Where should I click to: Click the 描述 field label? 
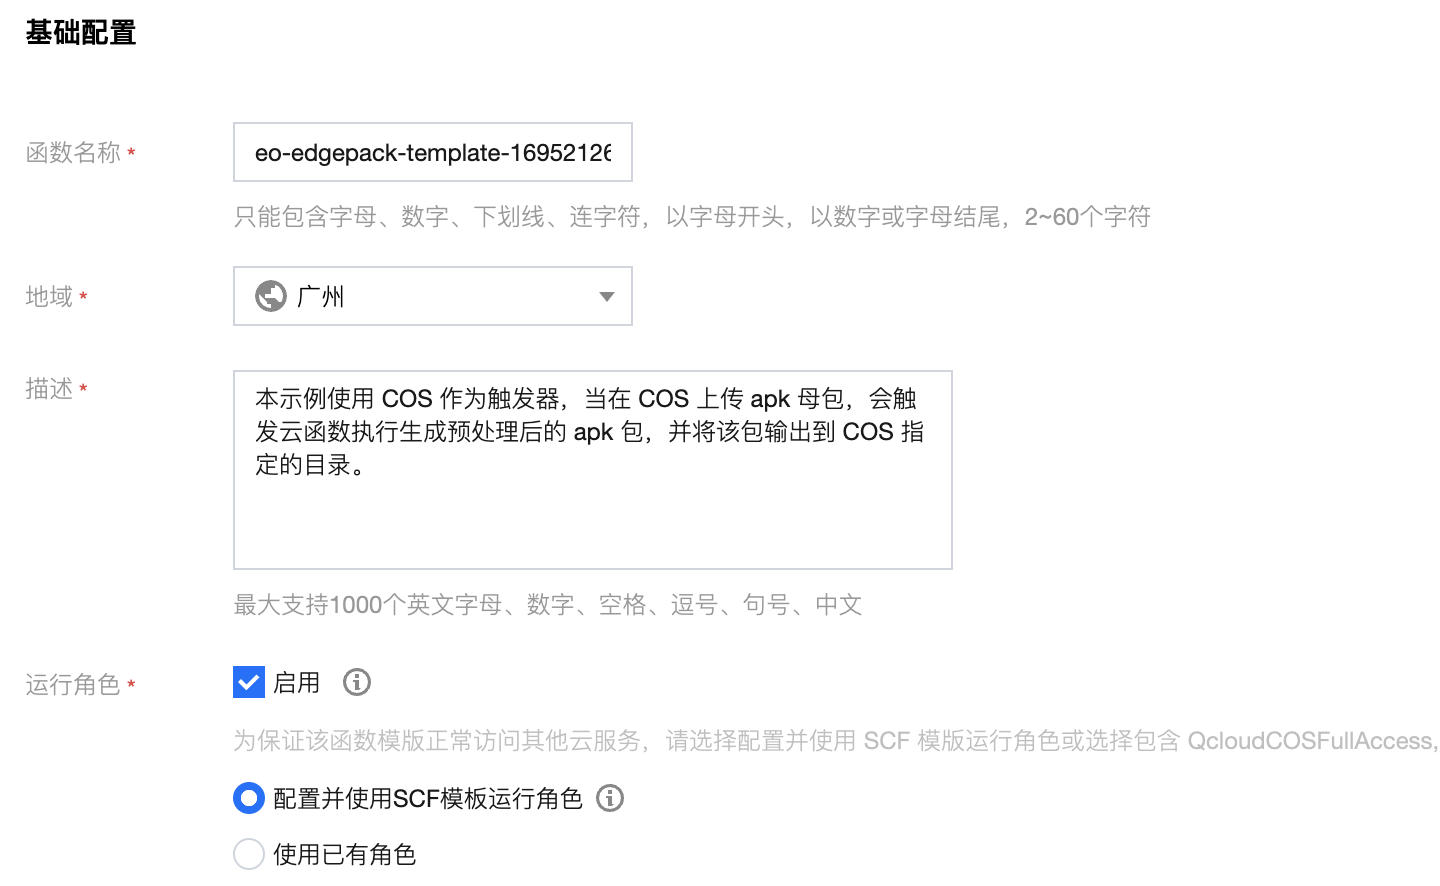tap(49, 388)
